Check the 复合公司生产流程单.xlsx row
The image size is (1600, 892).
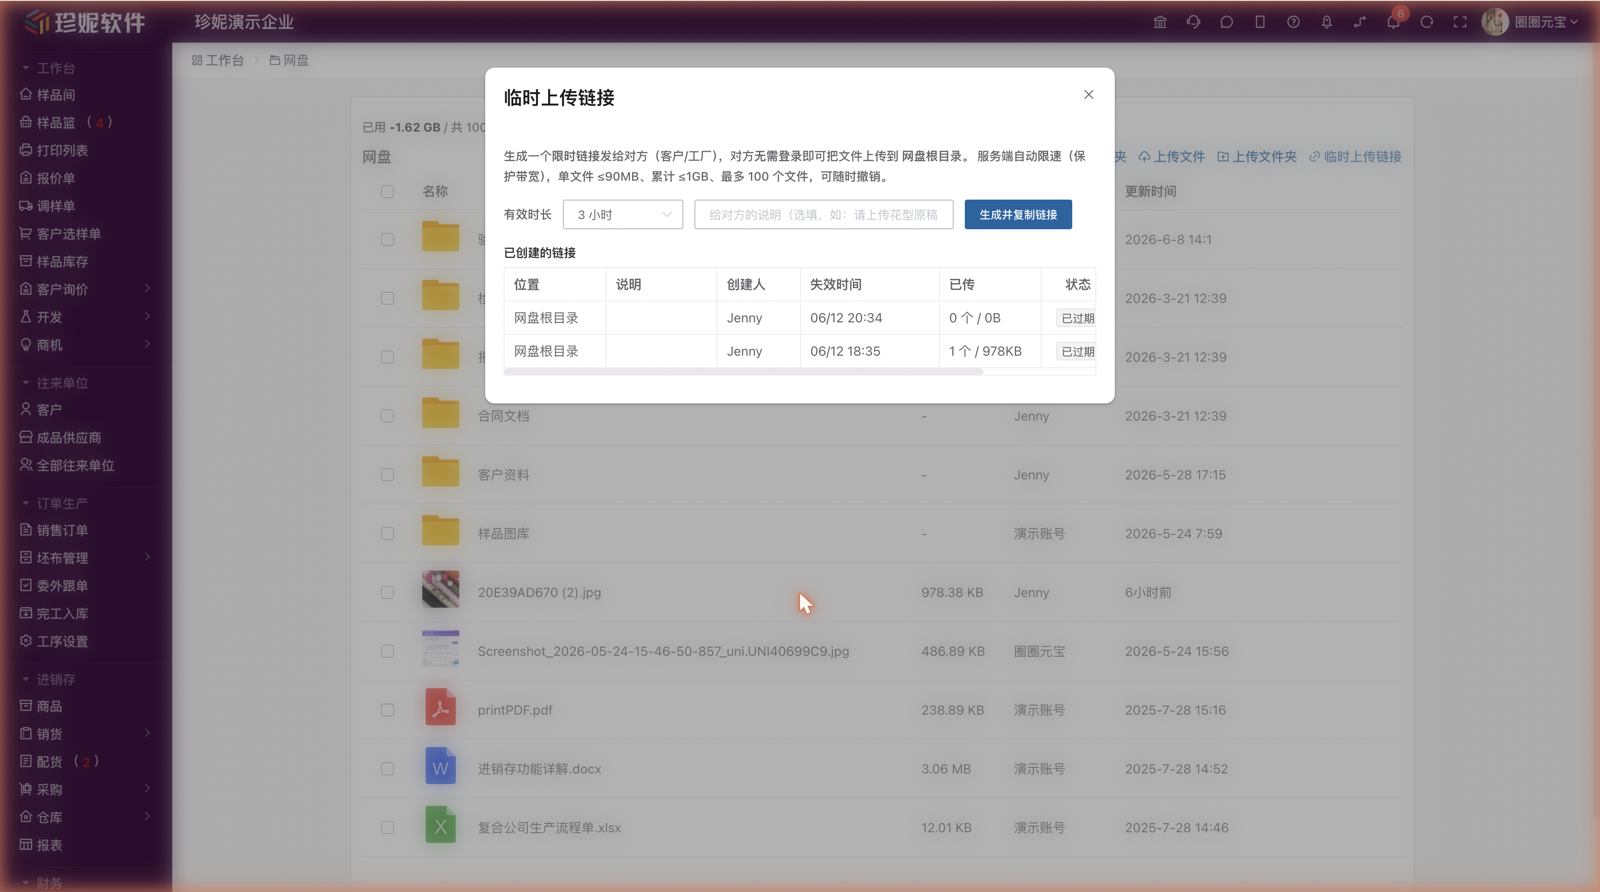[387, 828]
